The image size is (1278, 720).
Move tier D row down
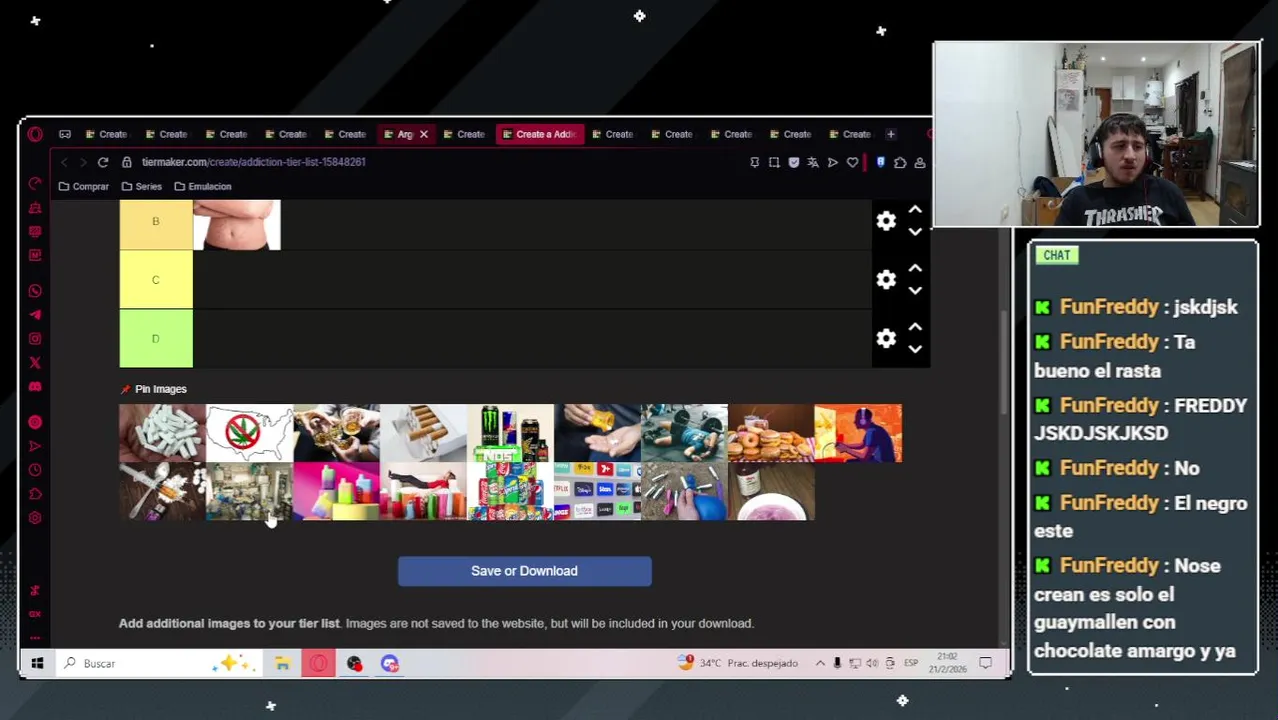915,349
